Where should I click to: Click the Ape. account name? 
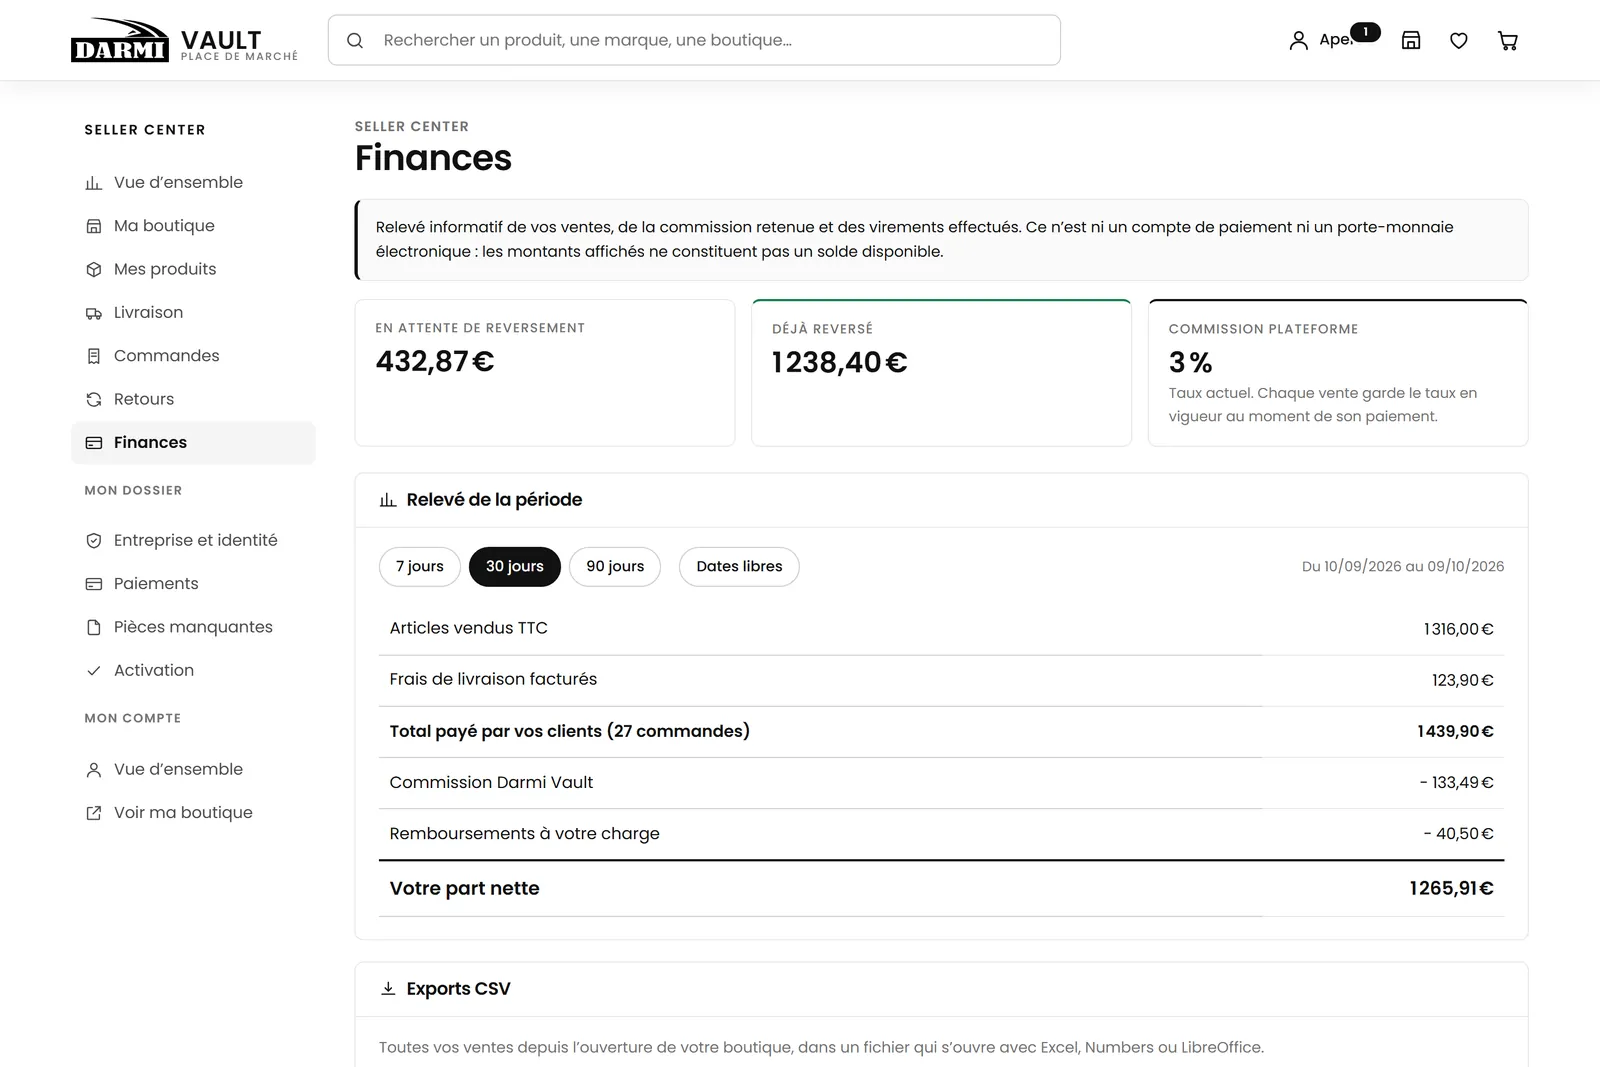1335,40
